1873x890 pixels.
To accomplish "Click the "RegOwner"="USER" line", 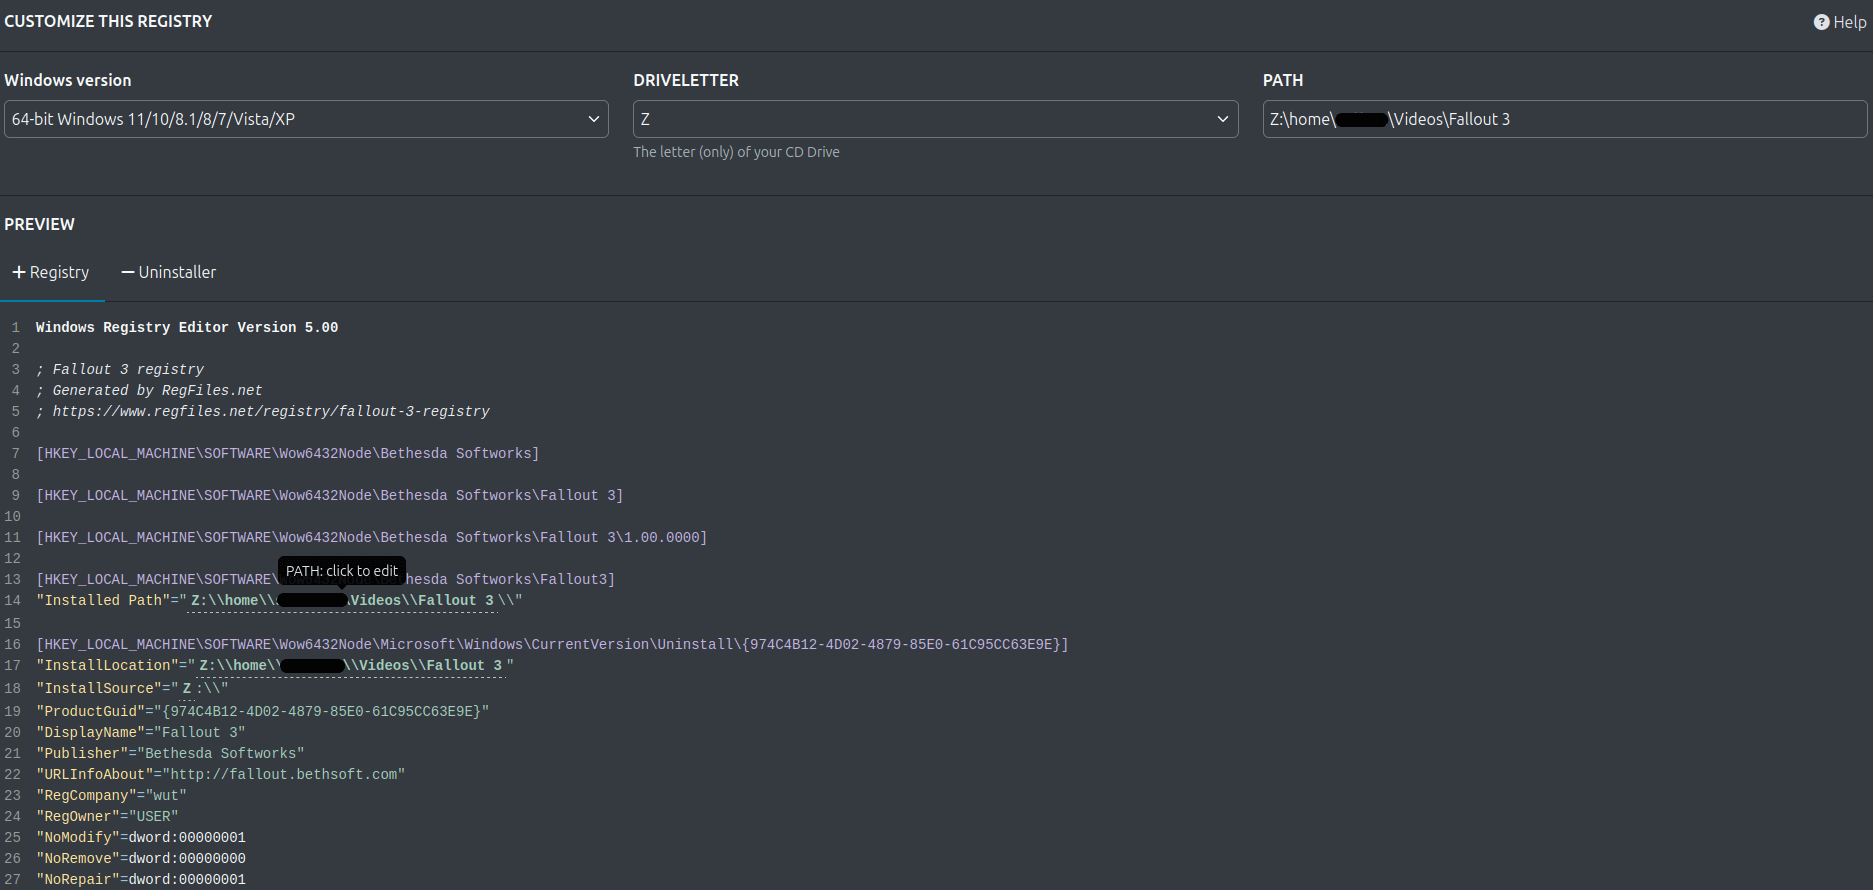I will [107, 816].
